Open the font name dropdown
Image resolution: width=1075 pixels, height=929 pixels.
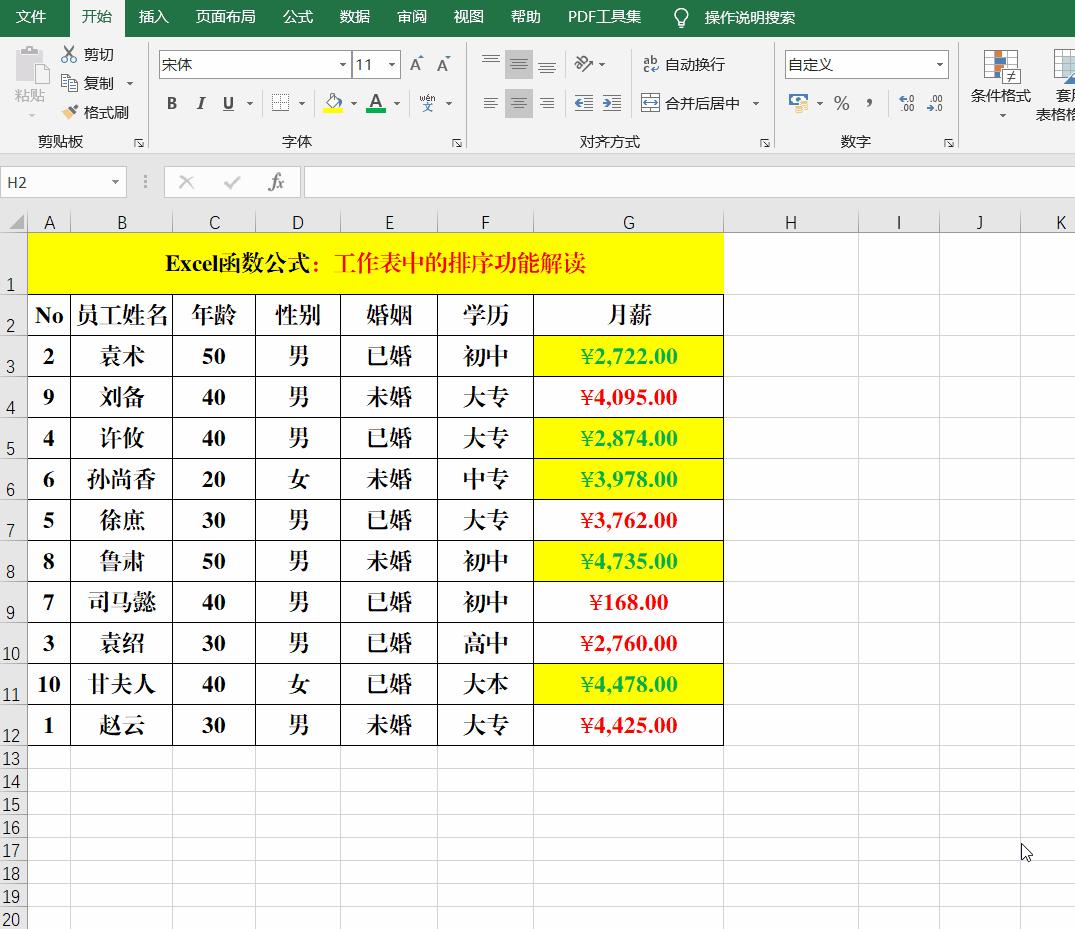343,63
